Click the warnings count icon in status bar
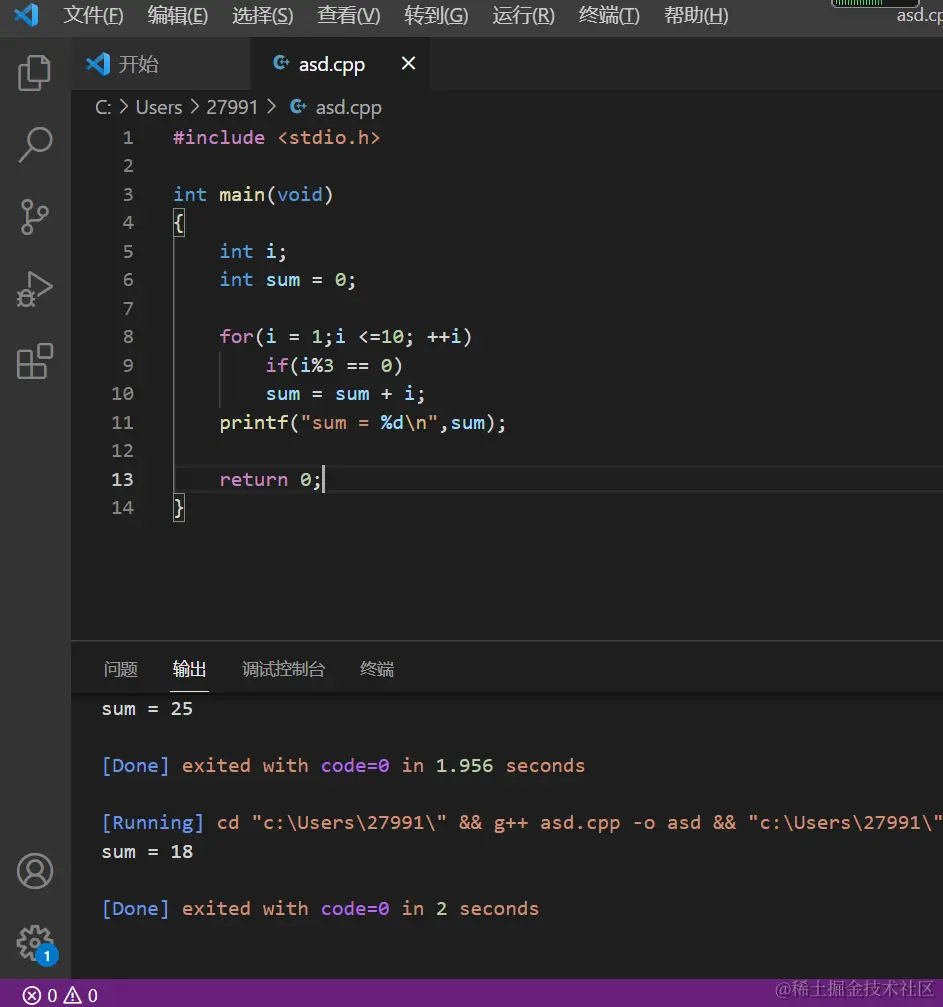 (72, 995)
